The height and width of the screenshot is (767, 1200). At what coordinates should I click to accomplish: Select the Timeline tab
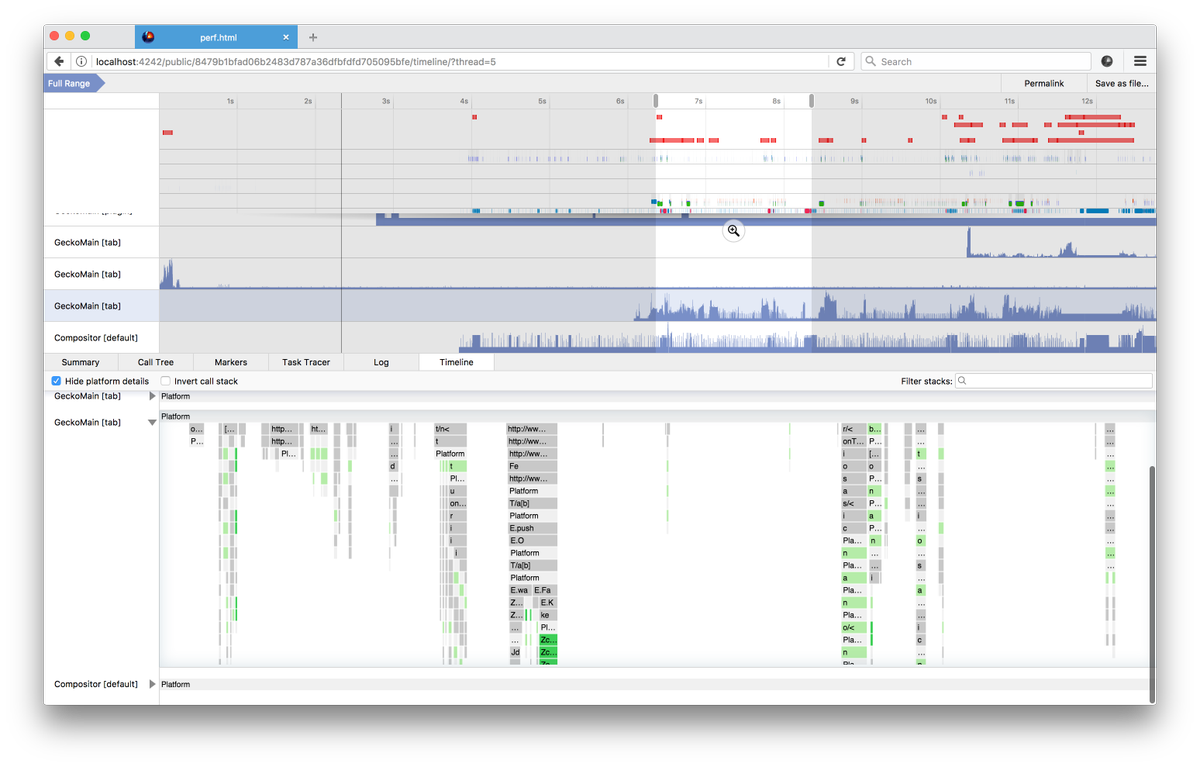456,362
